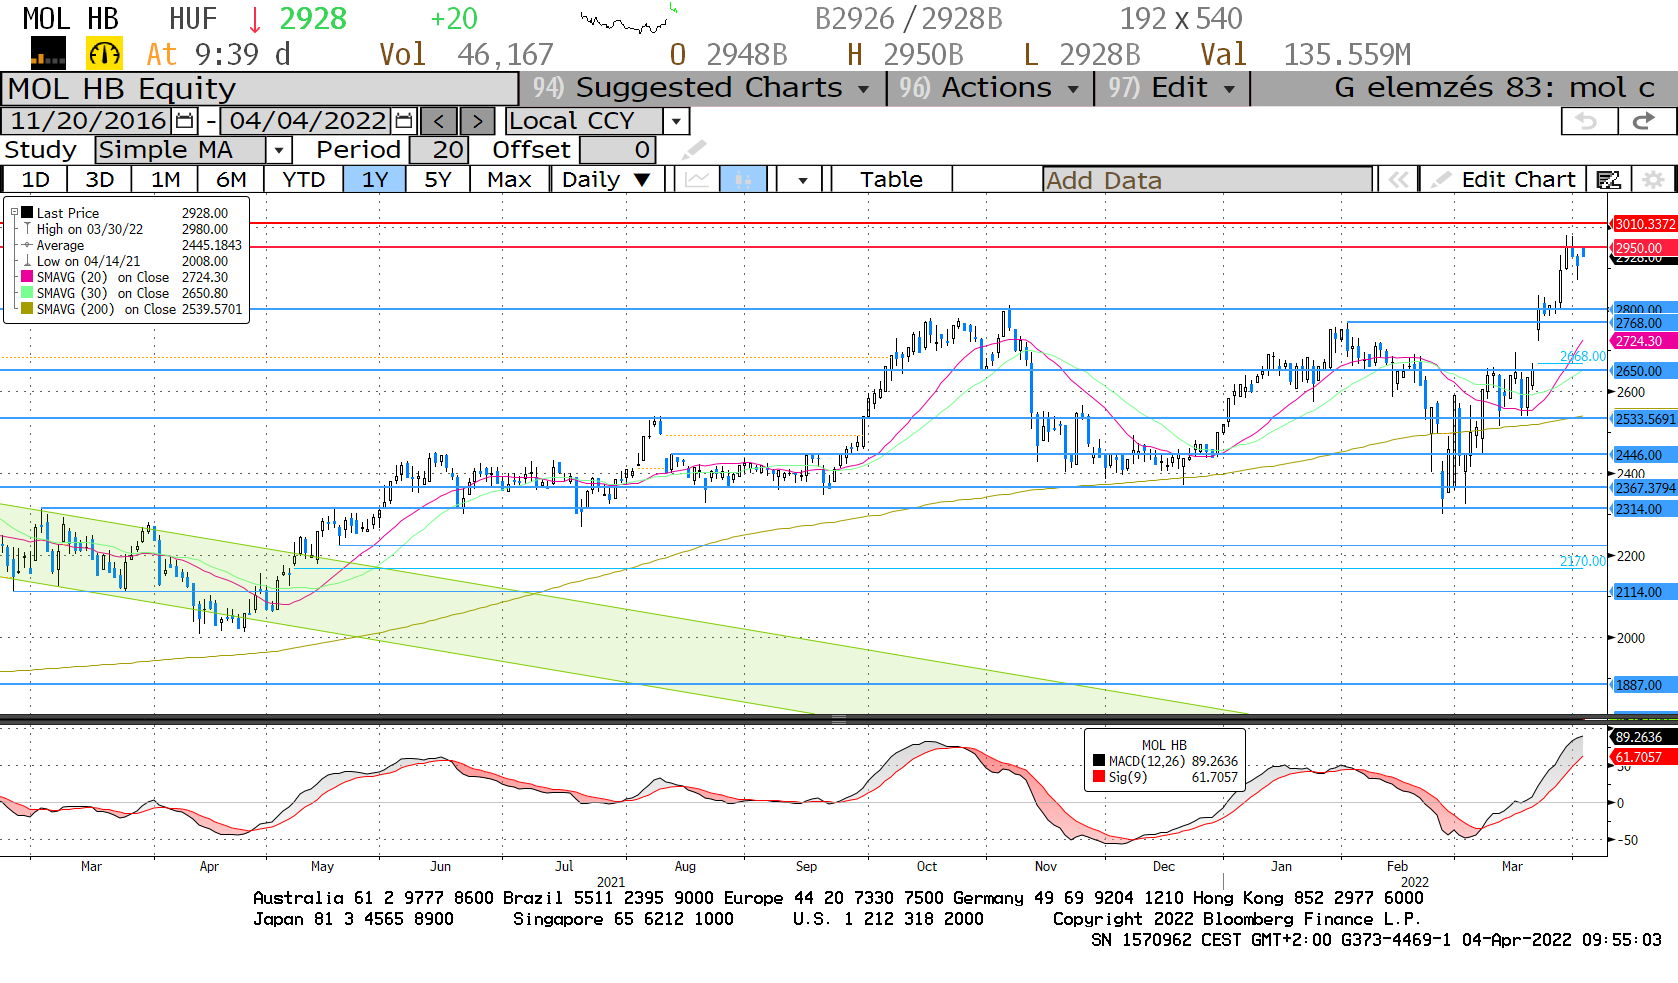Click the 61.7057 signal axis label
The width and height of the screenshot is (1678, 983).
pos(1644,757)
